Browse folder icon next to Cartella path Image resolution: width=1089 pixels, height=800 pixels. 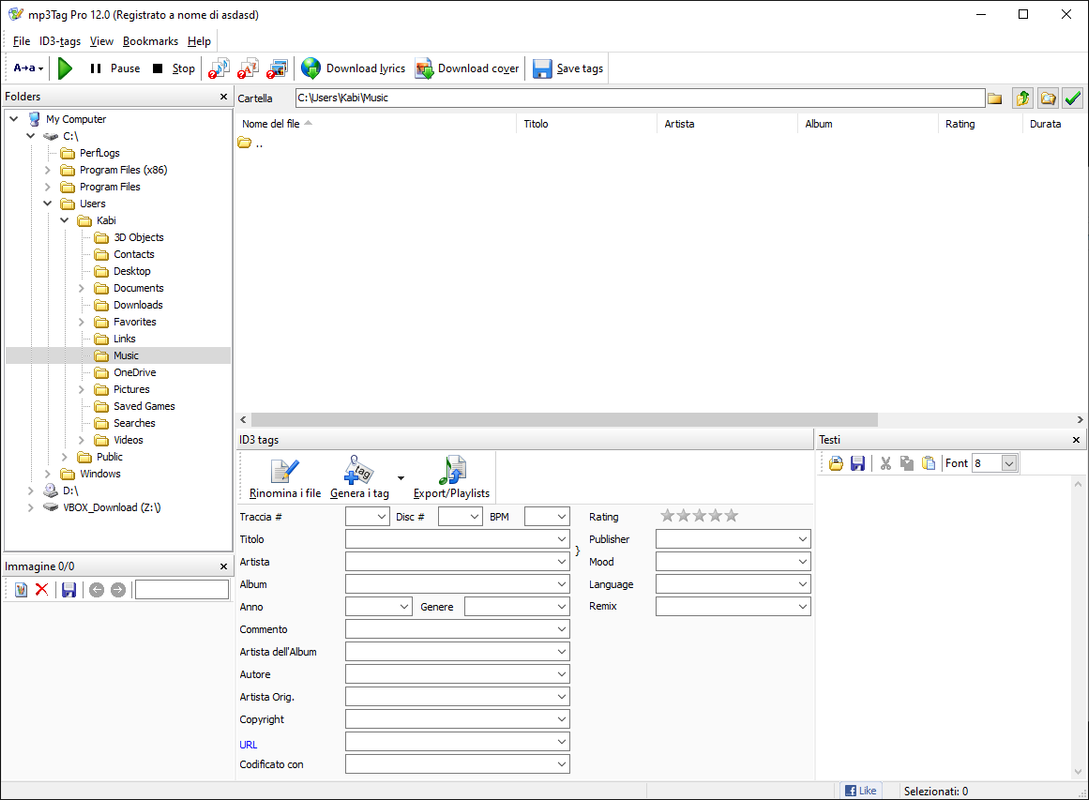click(x=995, y=98)
